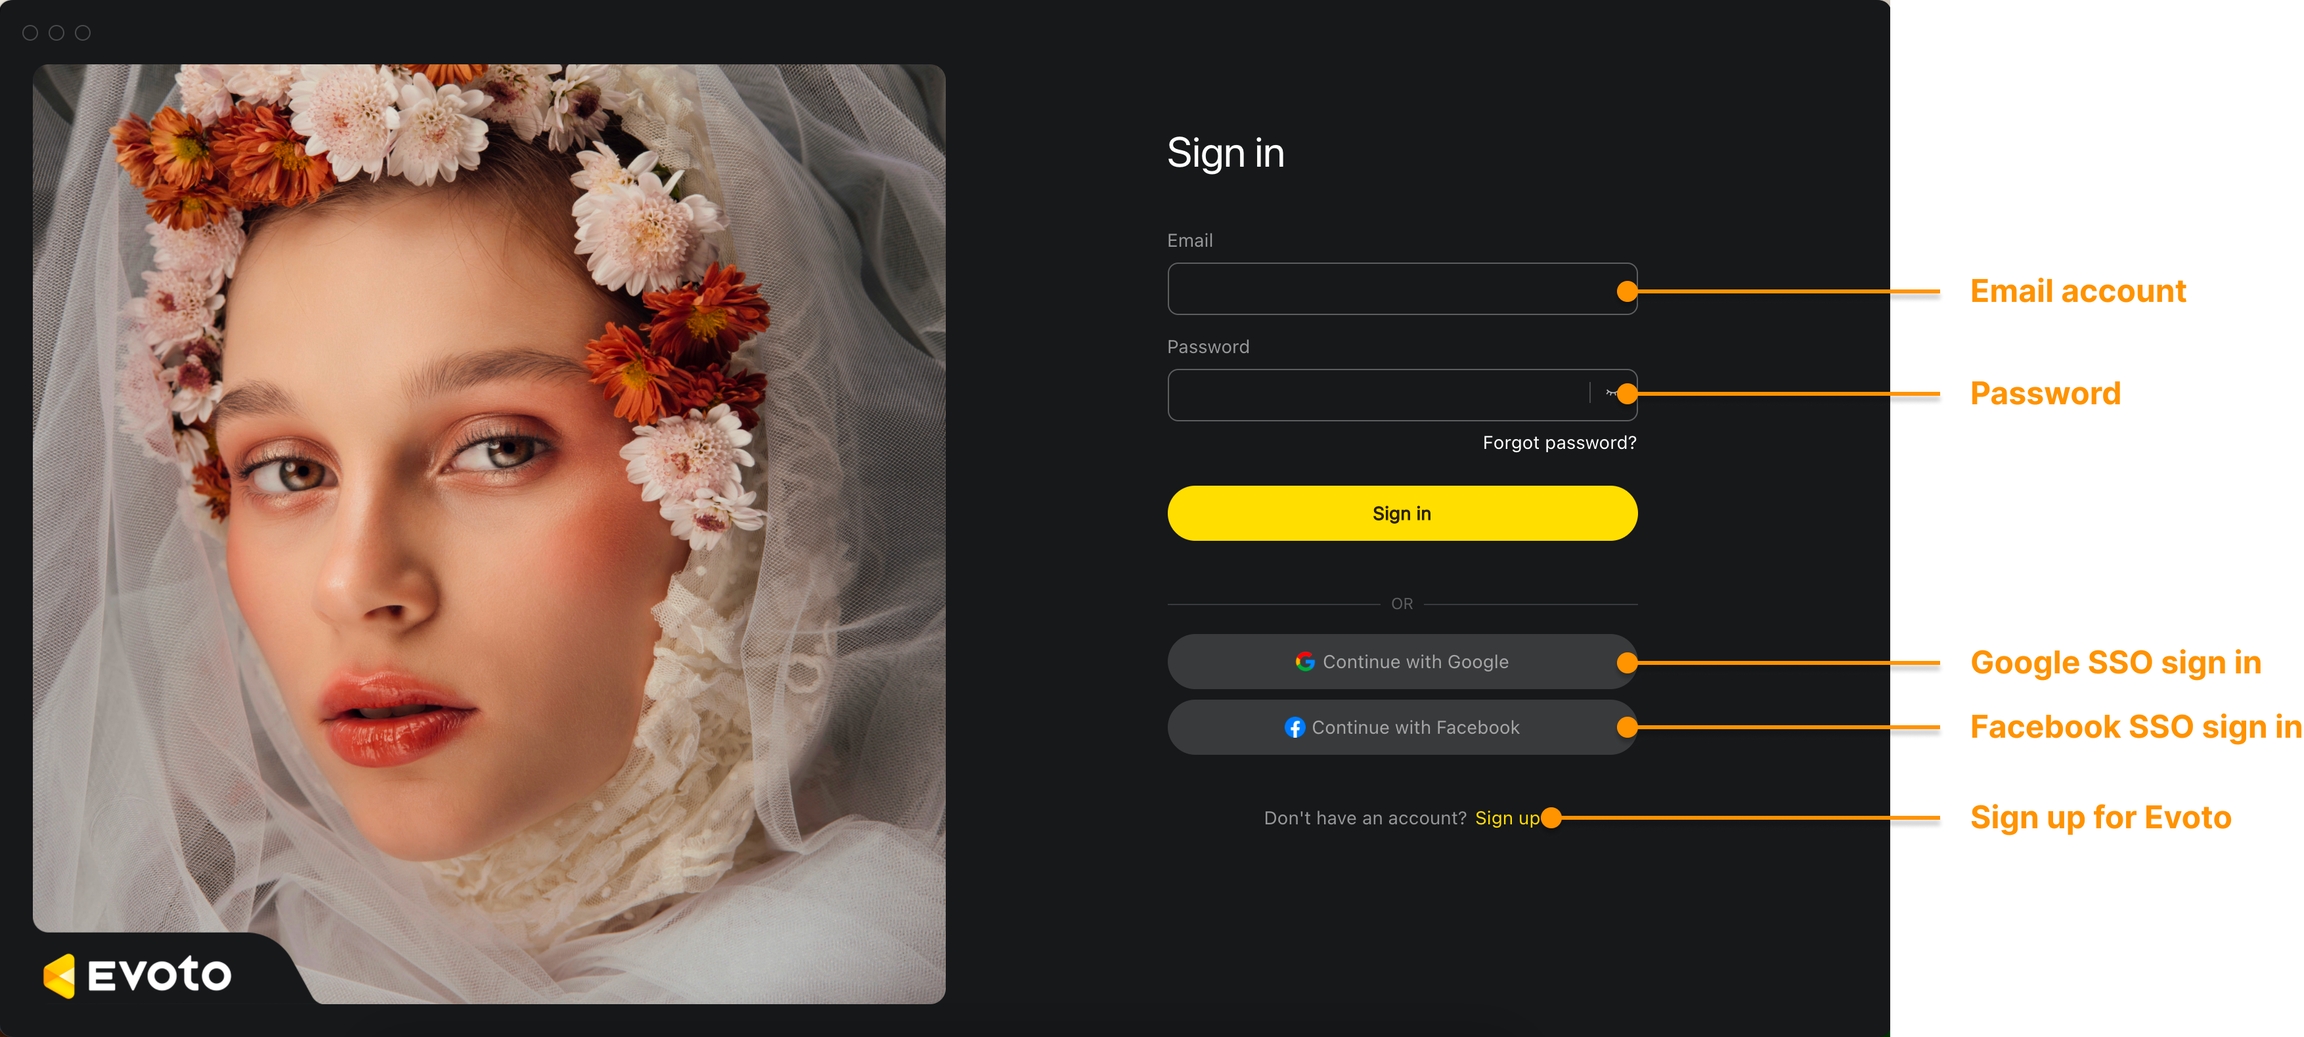Click the Email account annotation label
2304x1037 pixels.
(x=2078, y=291)
